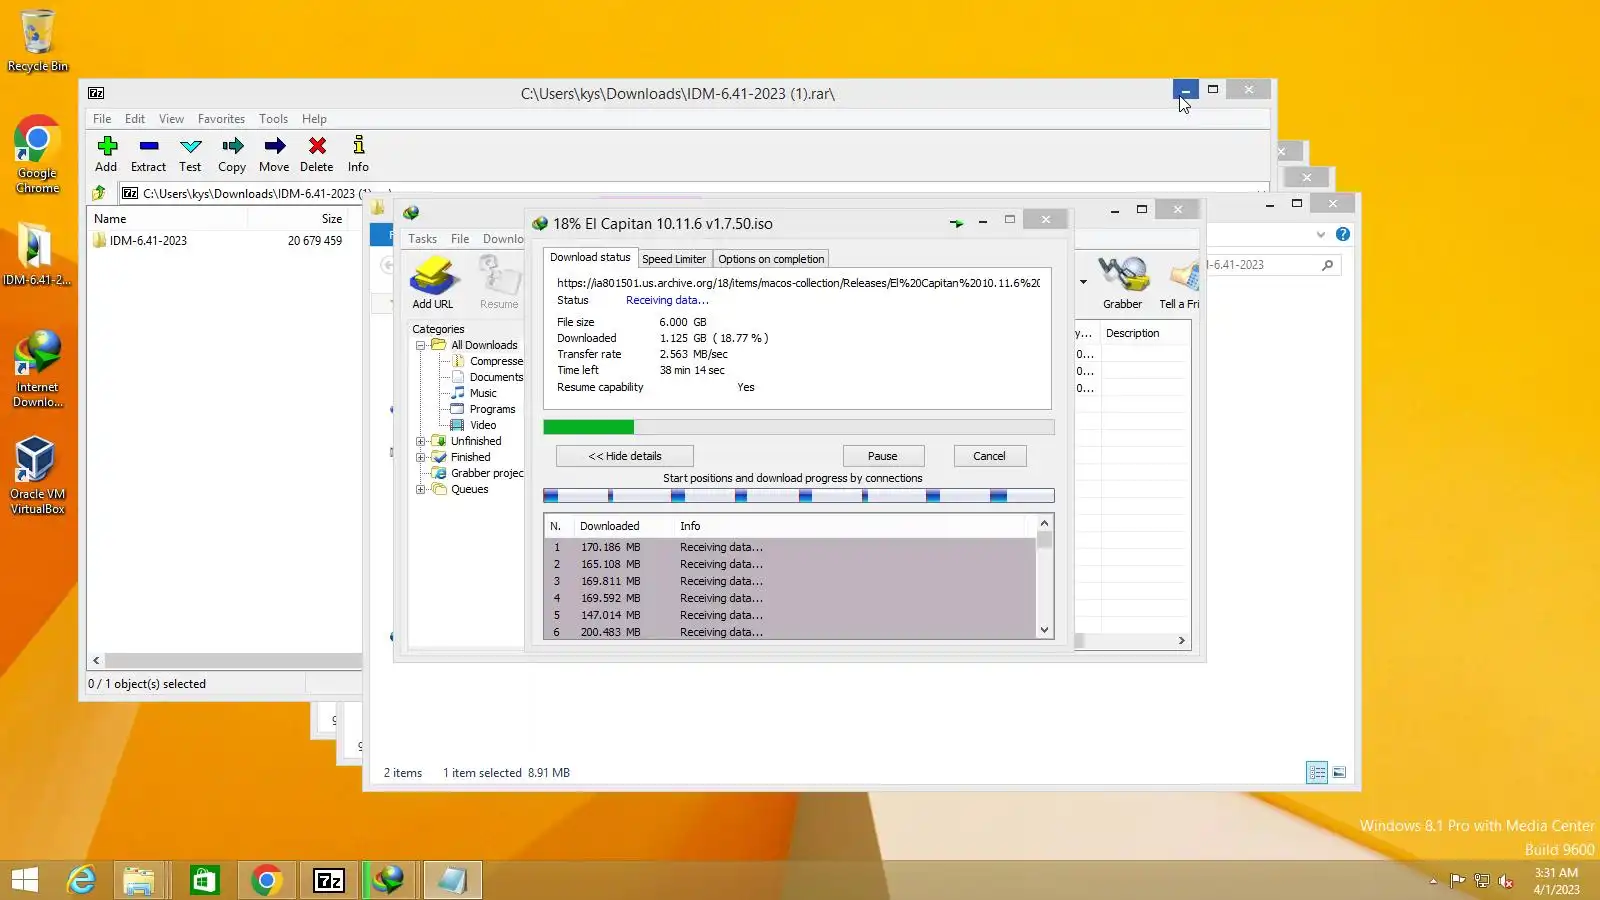Click the IDM Add URL icon
Screen dimensions: 1600x900
[x=433, y=275]
